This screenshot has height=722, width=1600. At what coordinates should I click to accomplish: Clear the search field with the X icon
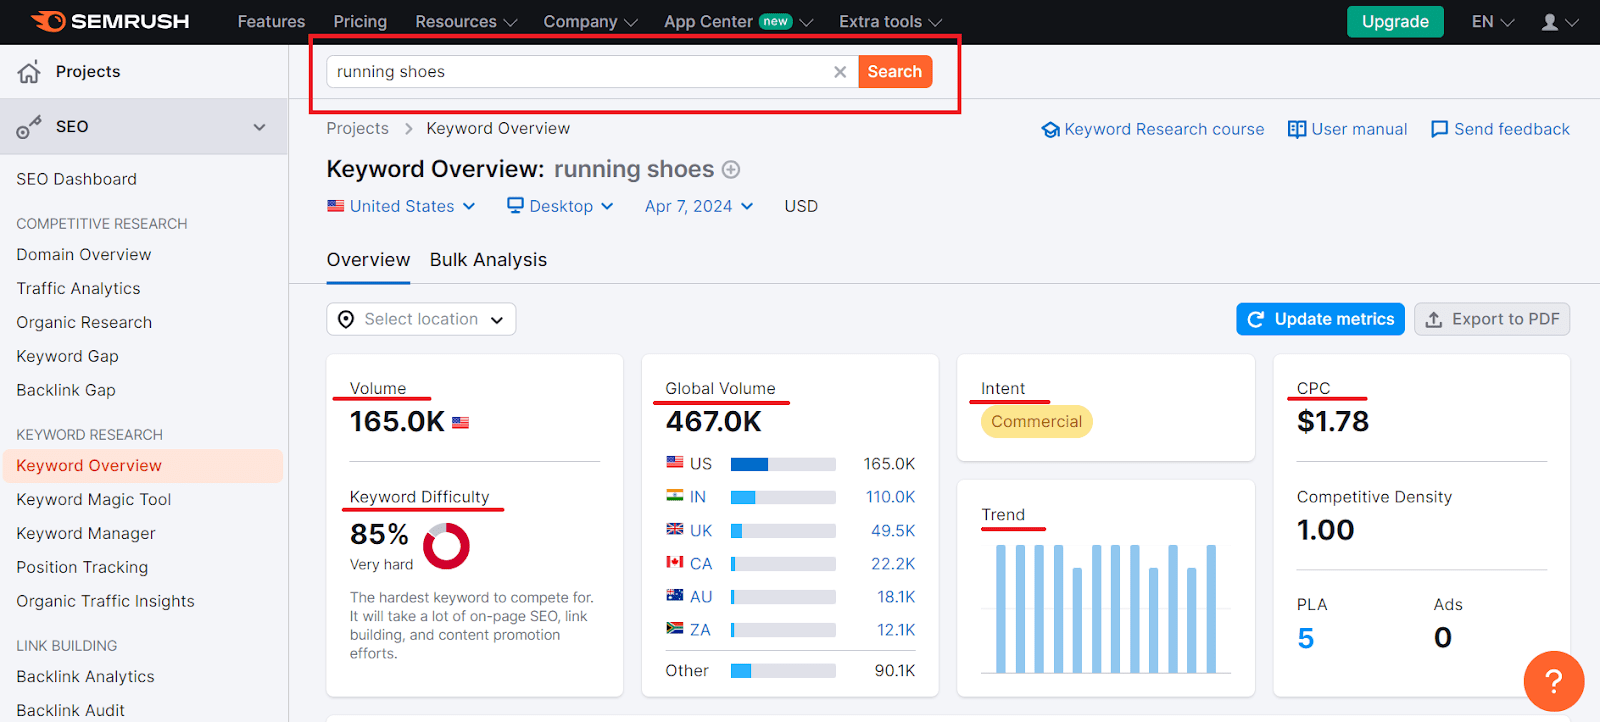coord(840,72)
